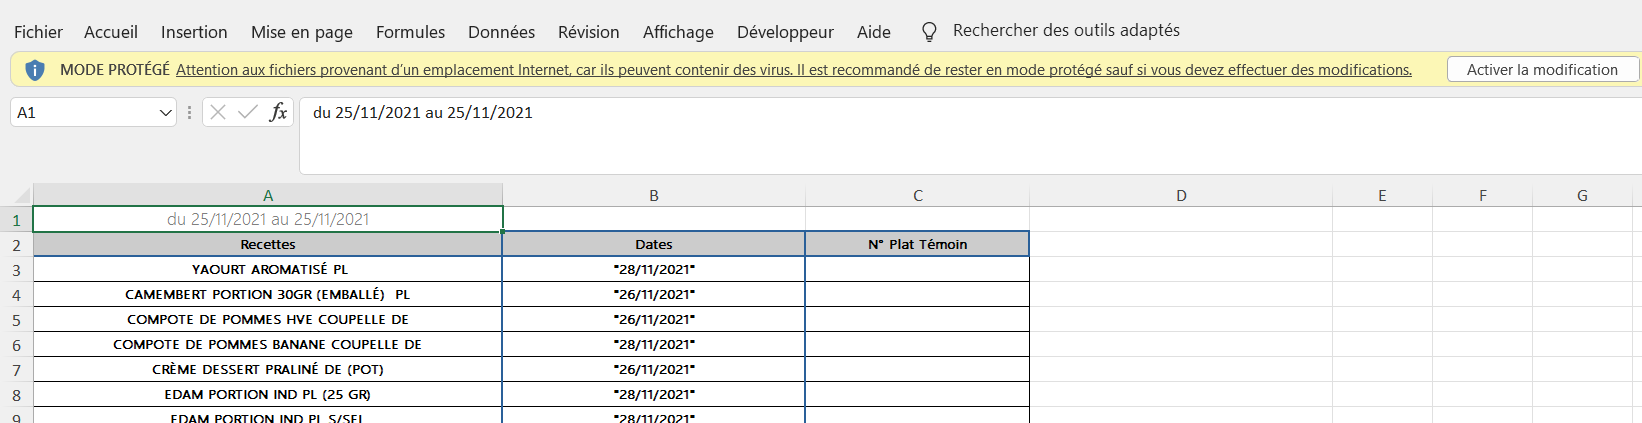Click the Insert Function fx icon

[278, 112]
